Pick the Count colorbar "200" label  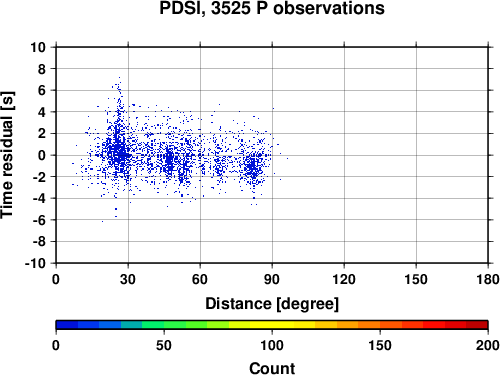tap(488, 345)
